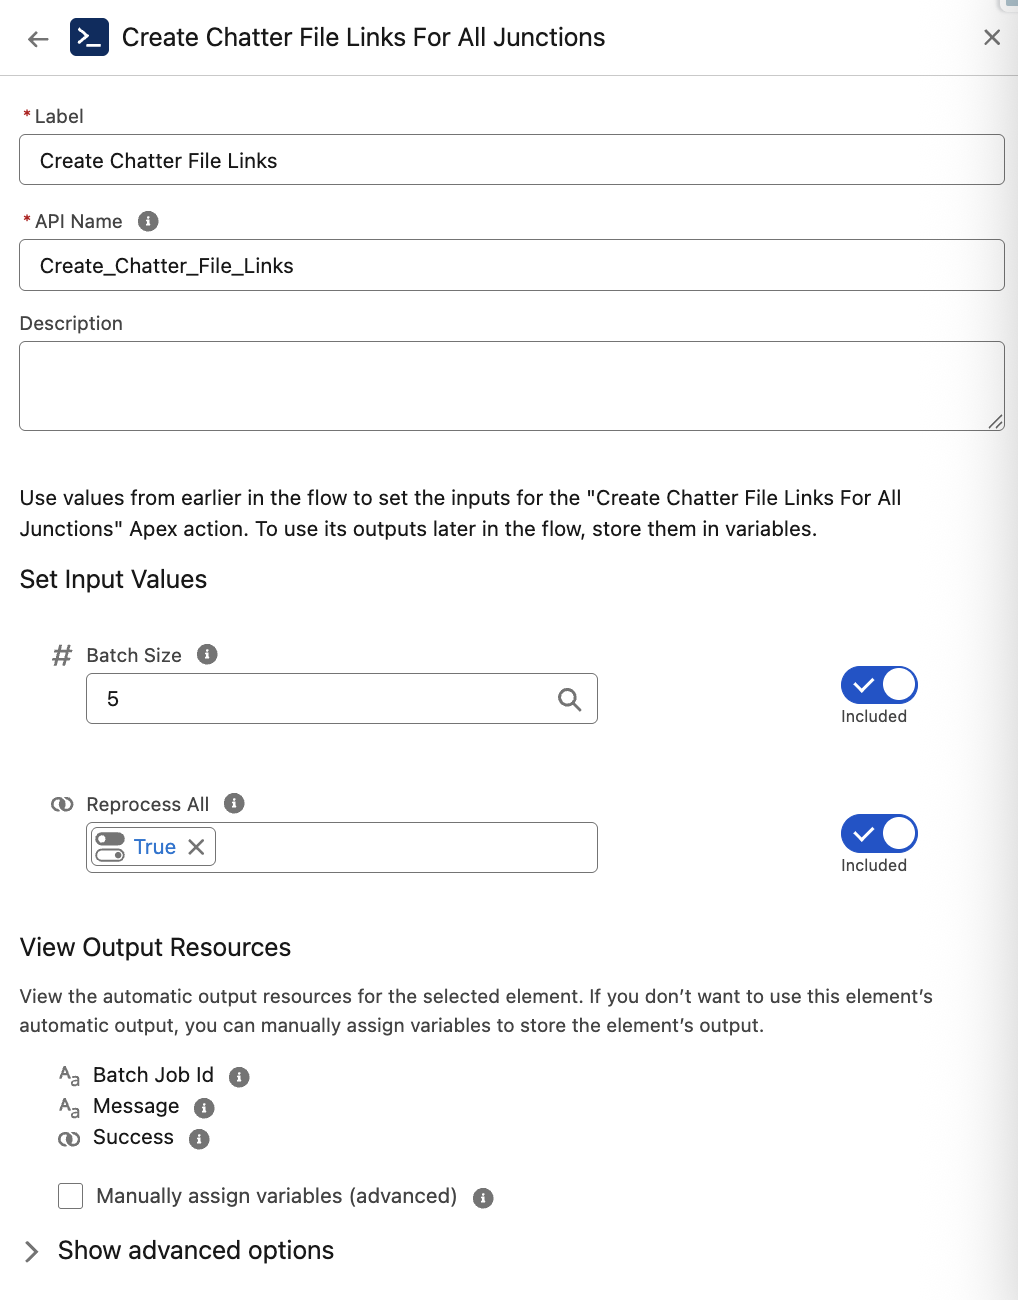Click the API Name input field
The image size is (1018, 1300).
[x=511, y=265]
